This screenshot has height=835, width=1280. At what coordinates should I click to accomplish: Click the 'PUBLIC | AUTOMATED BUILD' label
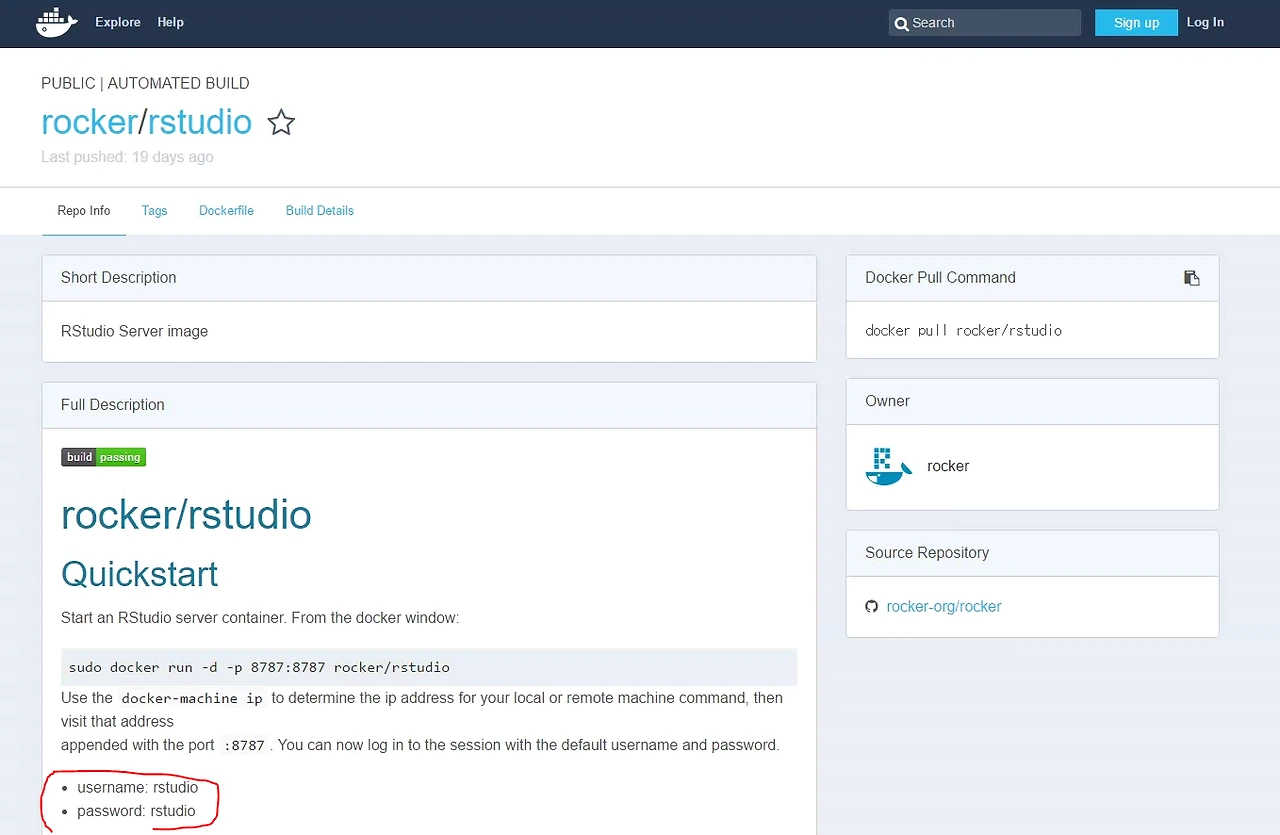pyautogui.click(x=145, y=83)
